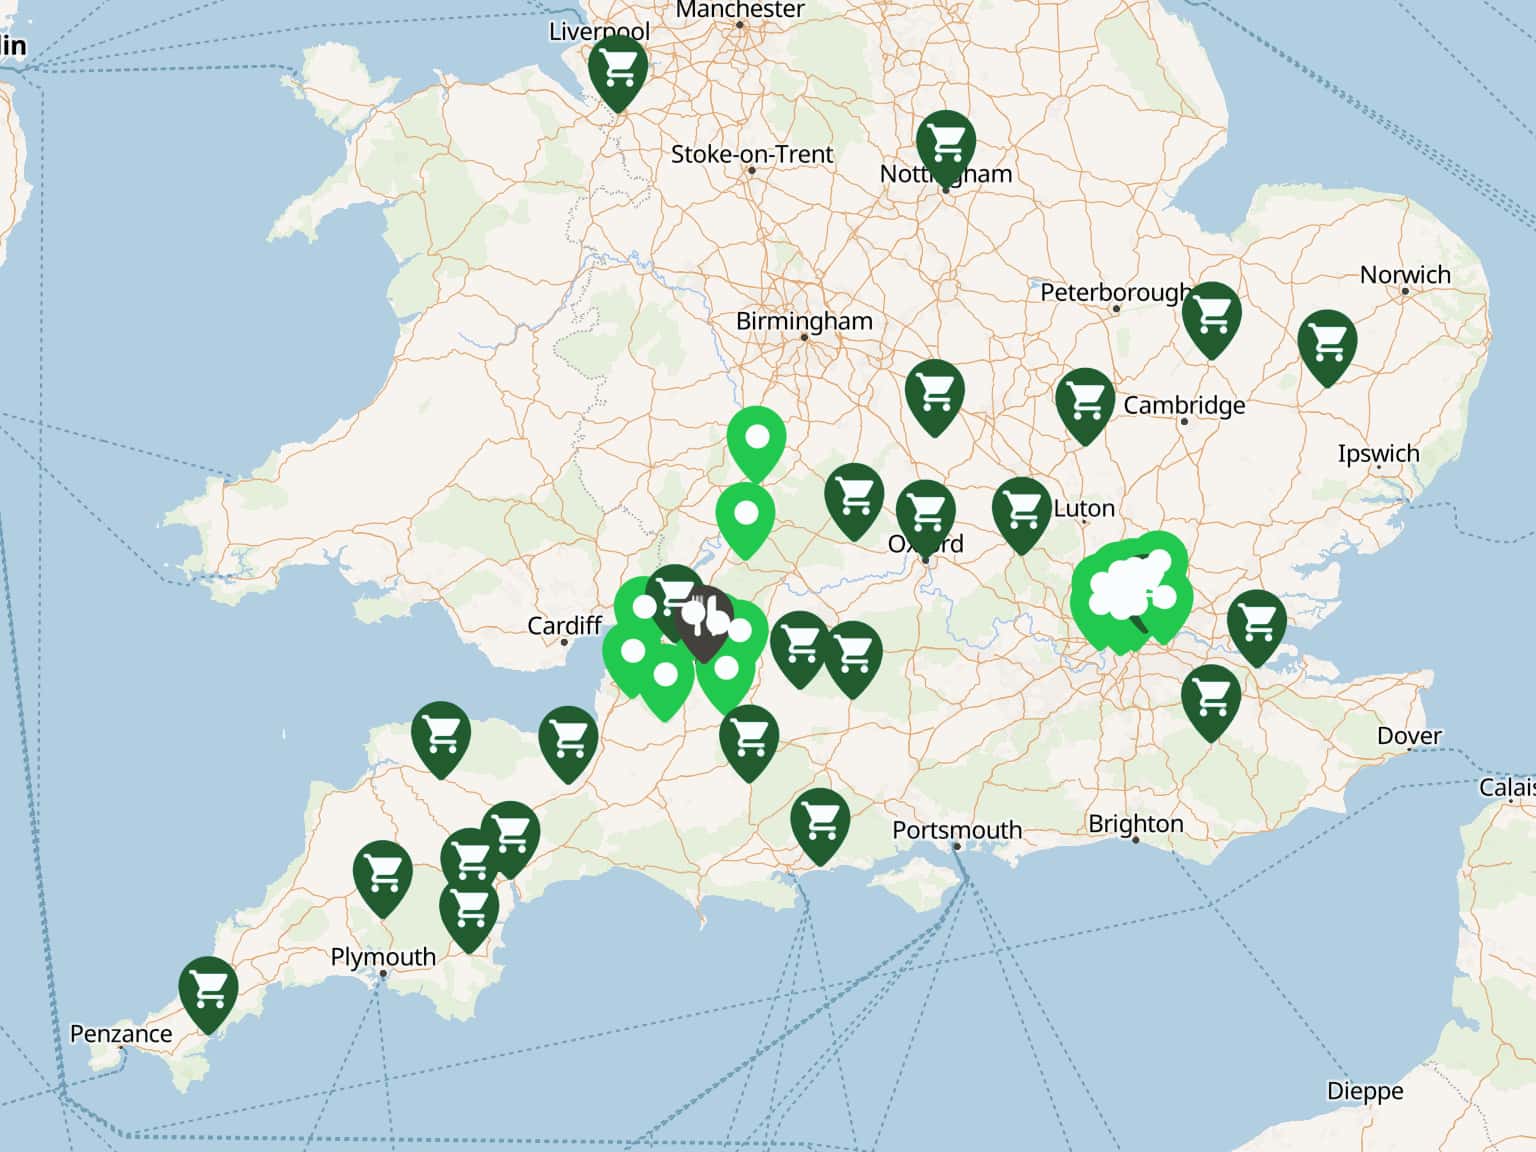Screen dimensions: 1536x1152
Task: Select the shop marker on Oxford
Action: (x=925, y=514)
